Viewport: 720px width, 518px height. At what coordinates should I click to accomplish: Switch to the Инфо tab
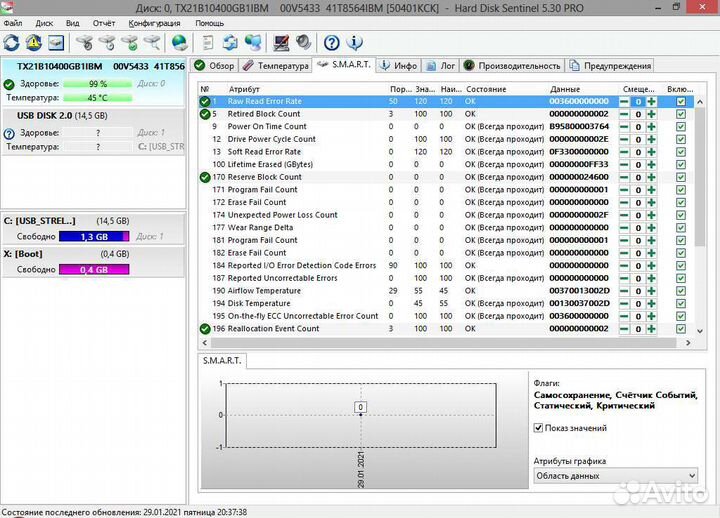click(399, 66)
